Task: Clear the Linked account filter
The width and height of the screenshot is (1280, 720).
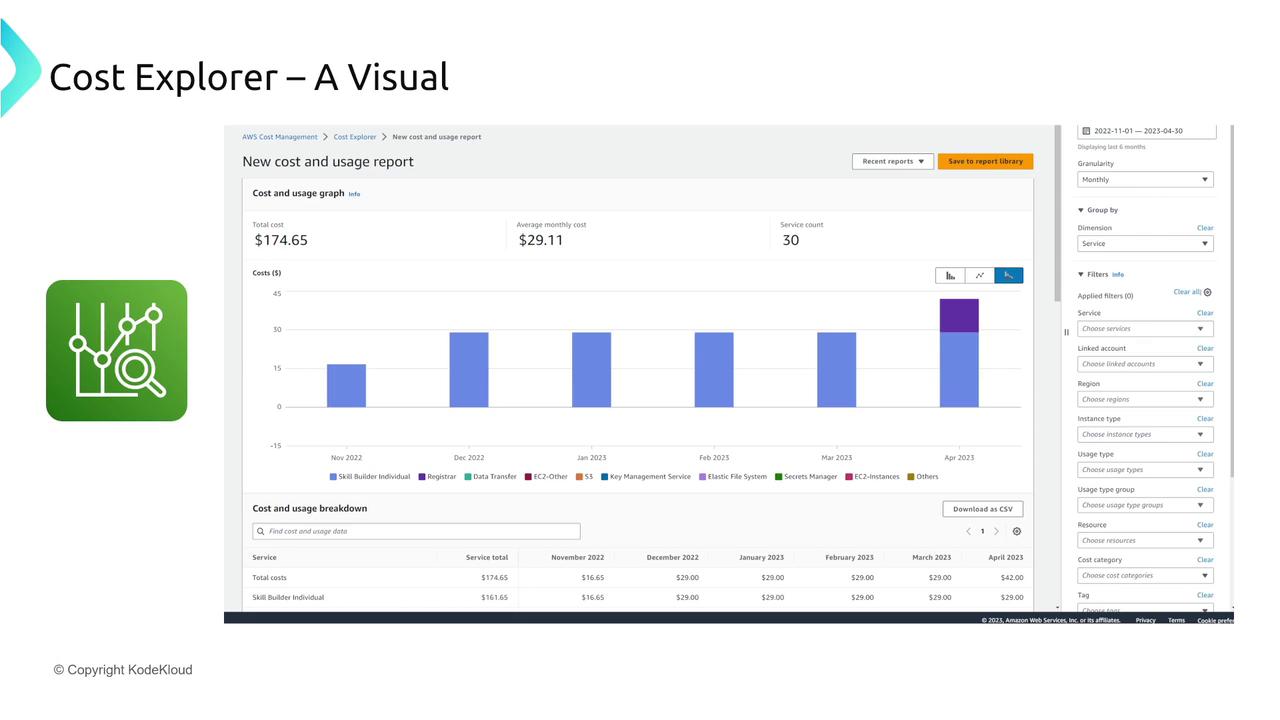Action: pyautogui.click(x=1205, y=348)
